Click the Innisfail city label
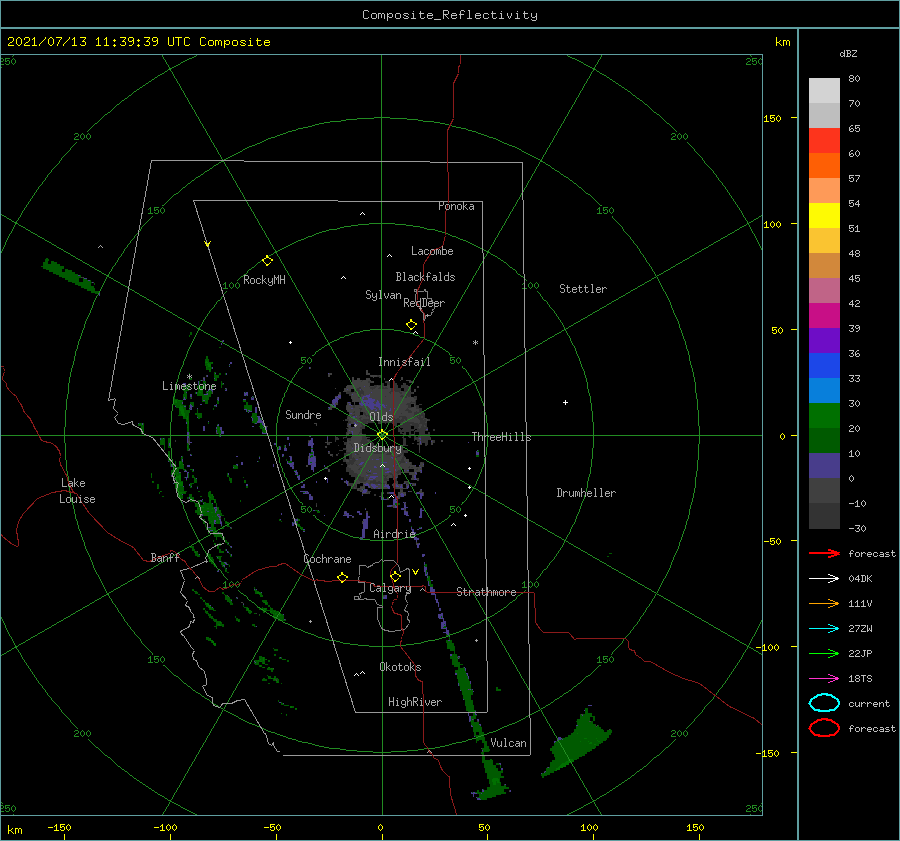Image resolution: width=900 pixels, height=841 pixels. 404,362
